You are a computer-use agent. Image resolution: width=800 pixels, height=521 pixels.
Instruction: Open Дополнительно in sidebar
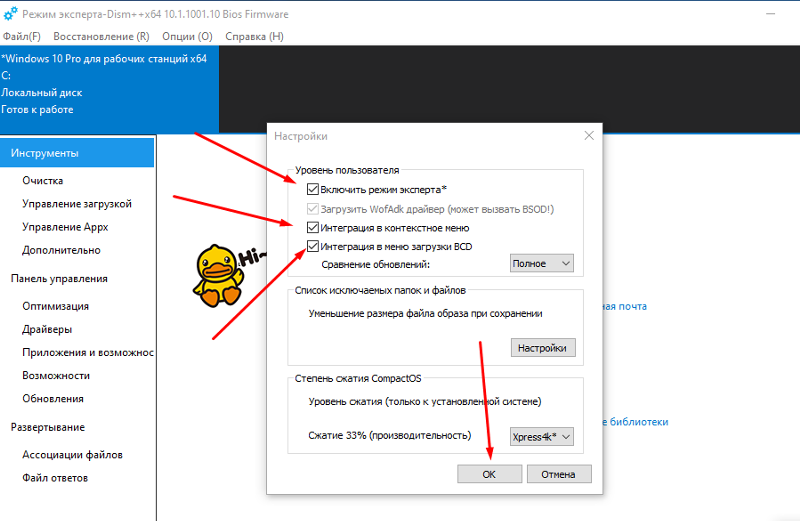pos(61,250)
